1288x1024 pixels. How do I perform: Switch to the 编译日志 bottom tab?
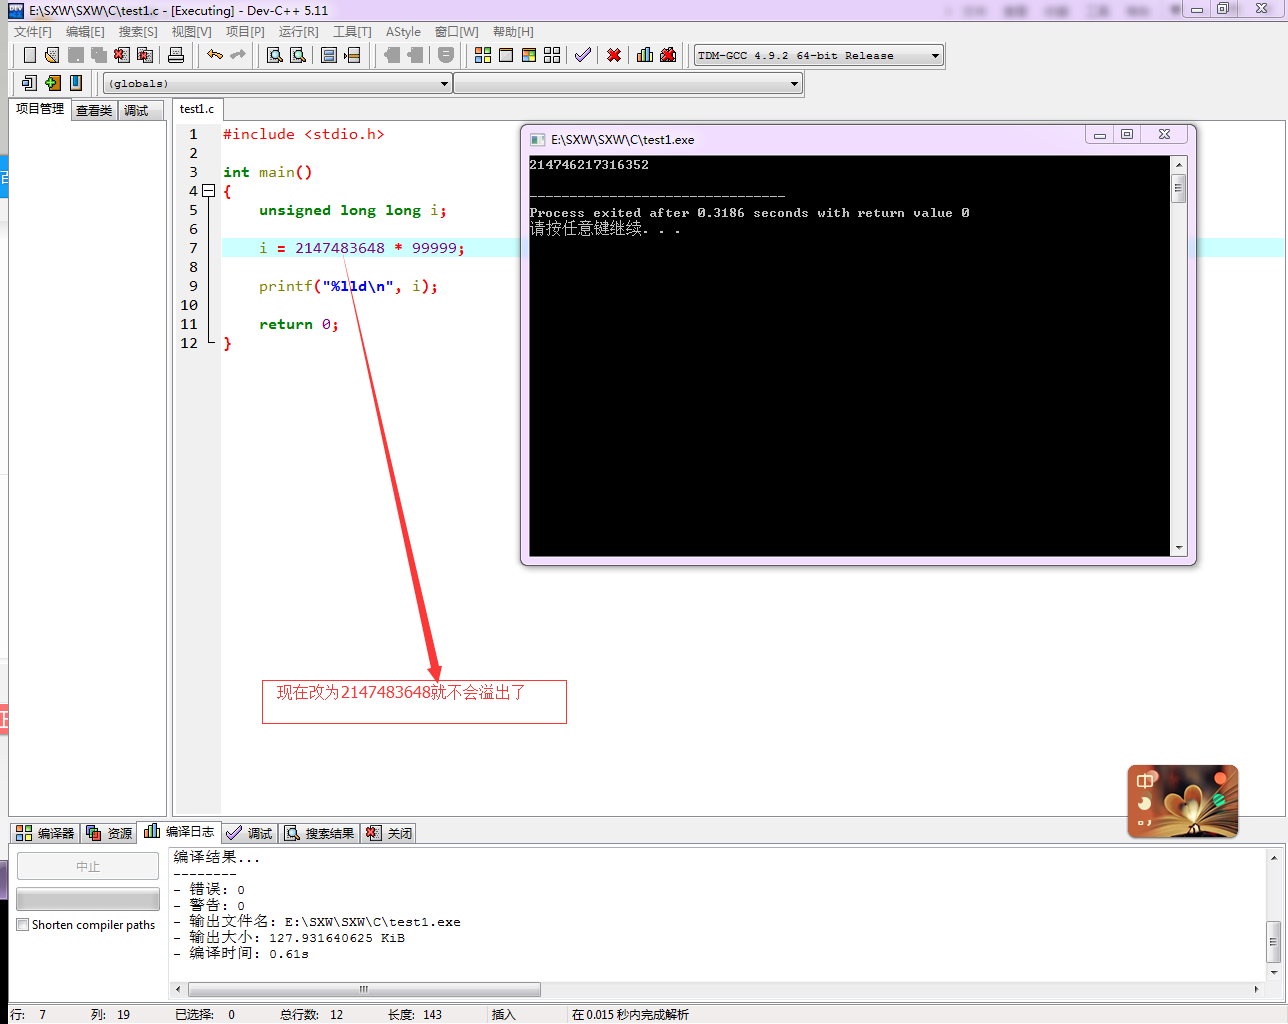tap(179, 832)
